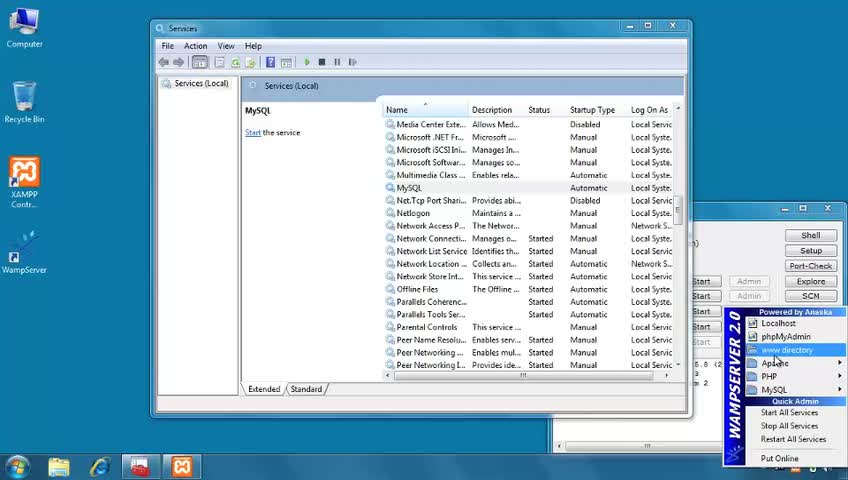Click the green Start Service play icon
The height and width of the screenshot is (480, 848).
307,62
